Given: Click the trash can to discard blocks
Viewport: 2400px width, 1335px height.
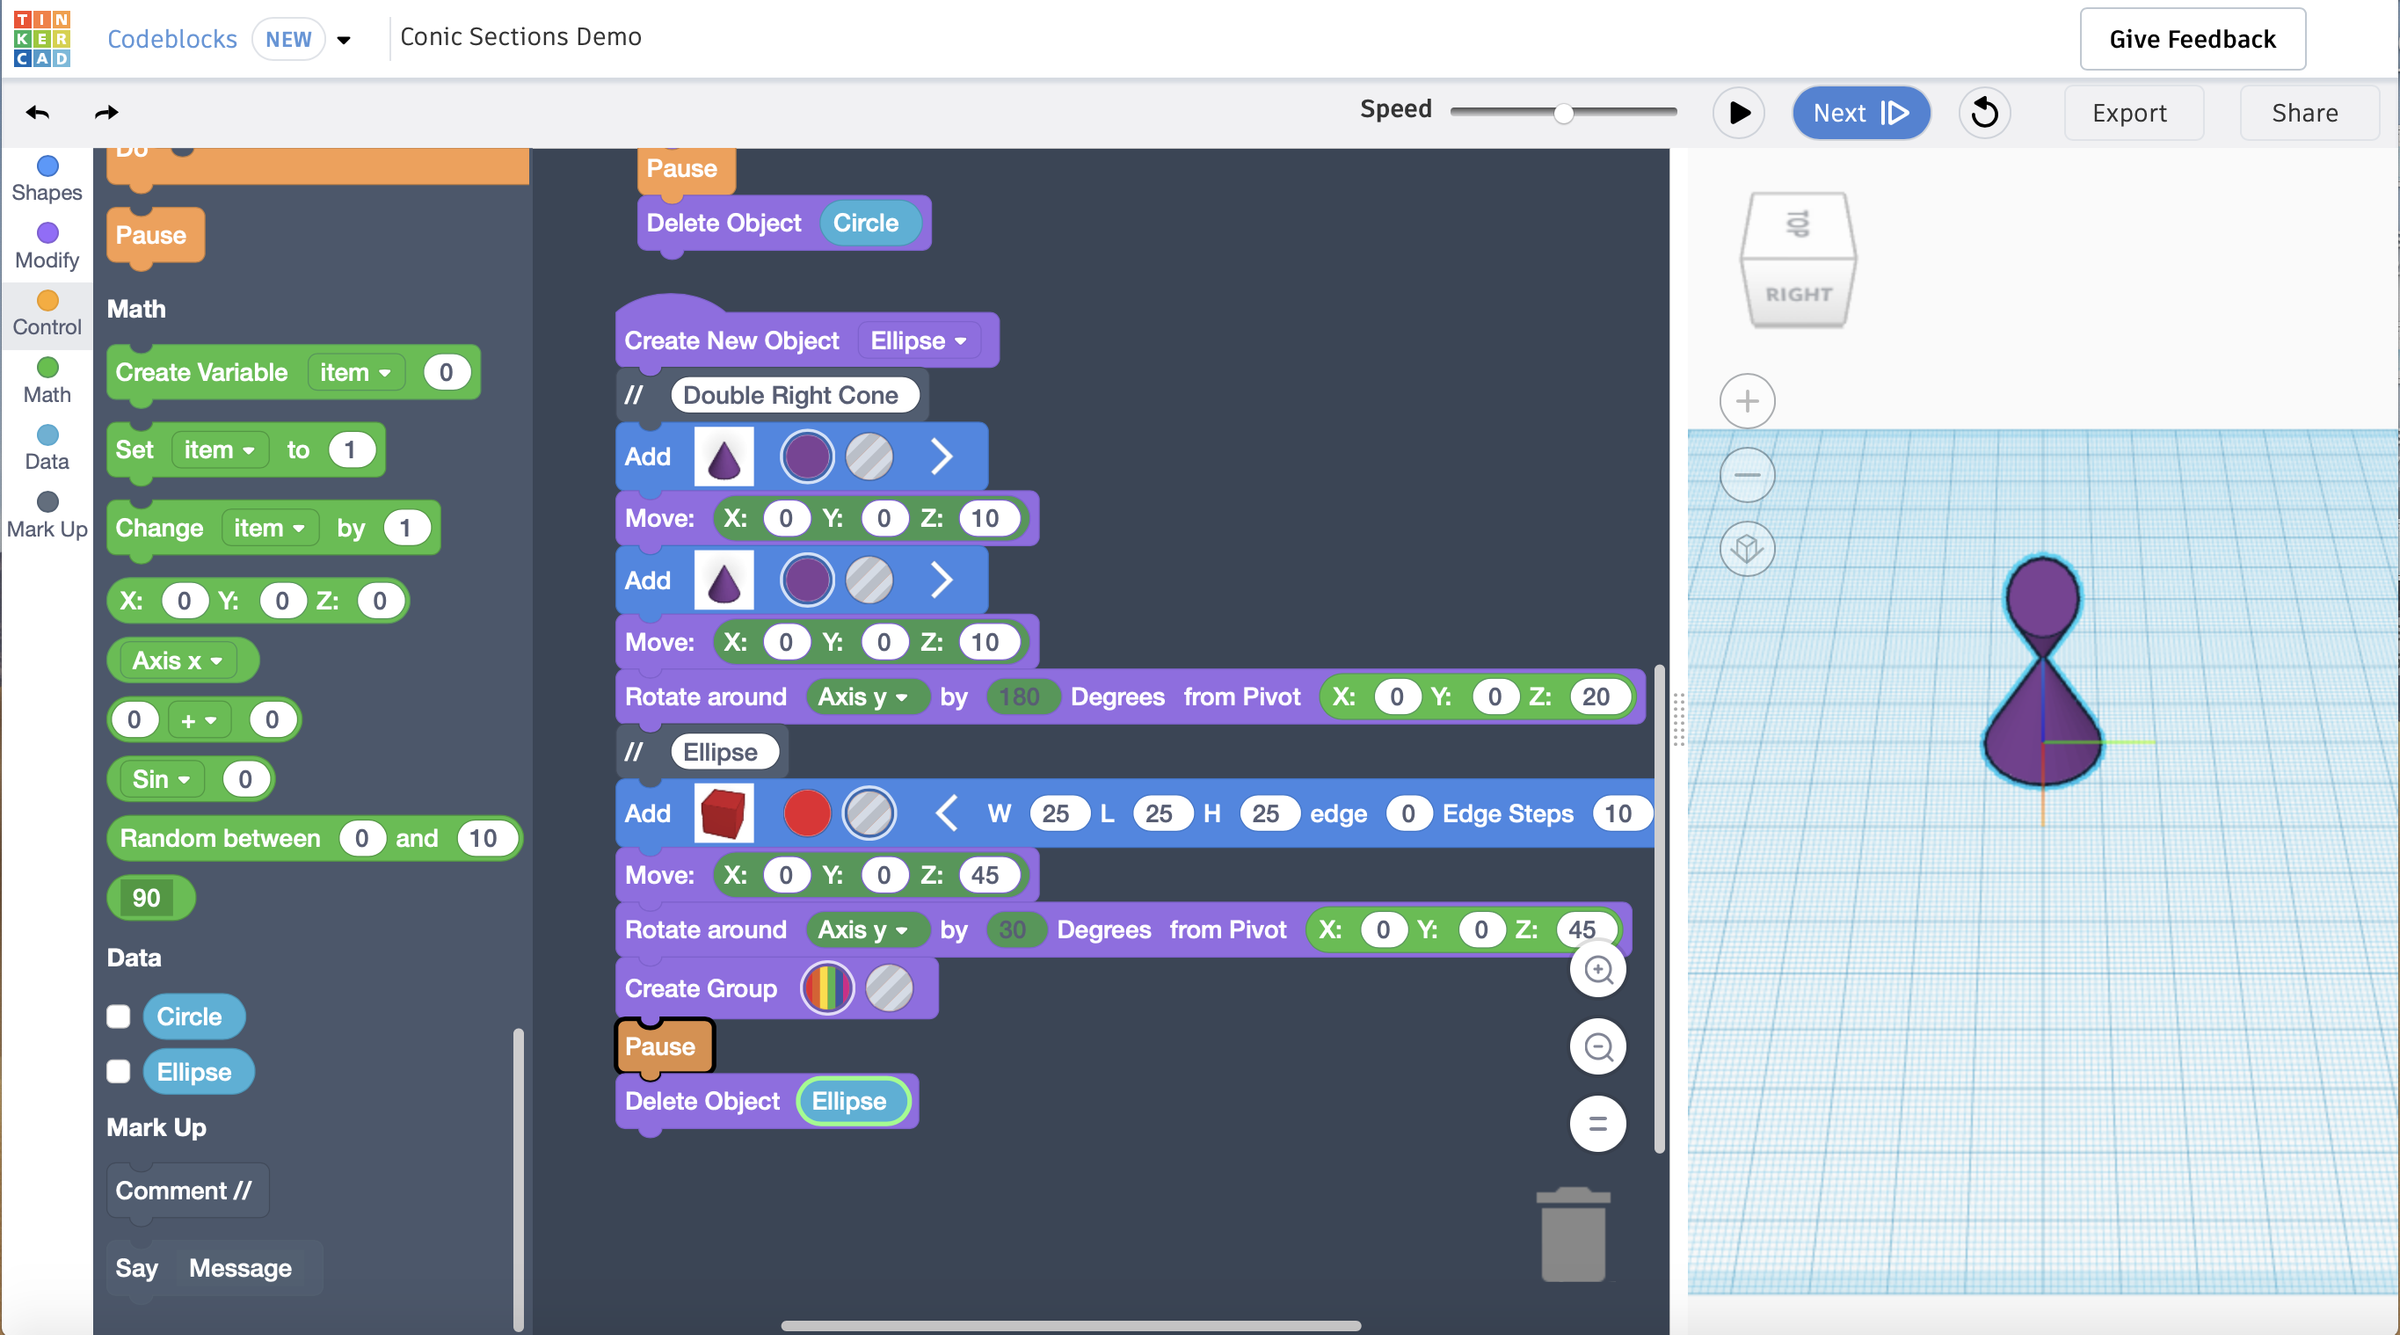Looking at the screenshot, I should 1573,1233.
